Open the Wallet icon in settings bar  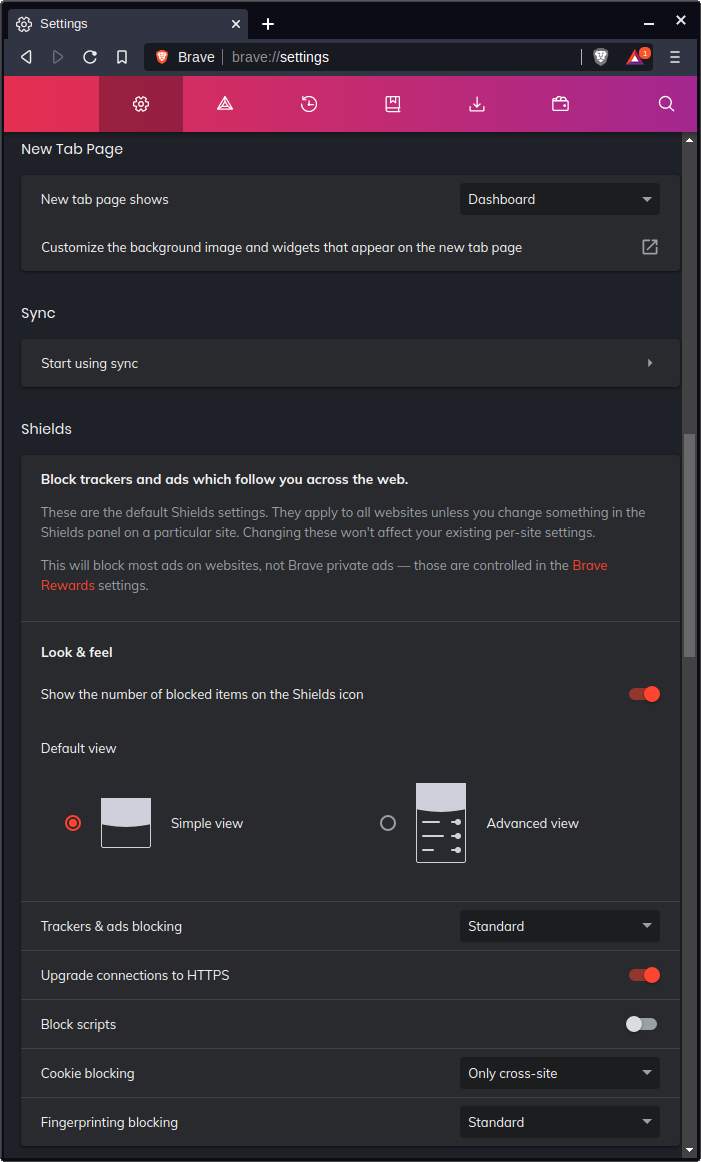560,104
